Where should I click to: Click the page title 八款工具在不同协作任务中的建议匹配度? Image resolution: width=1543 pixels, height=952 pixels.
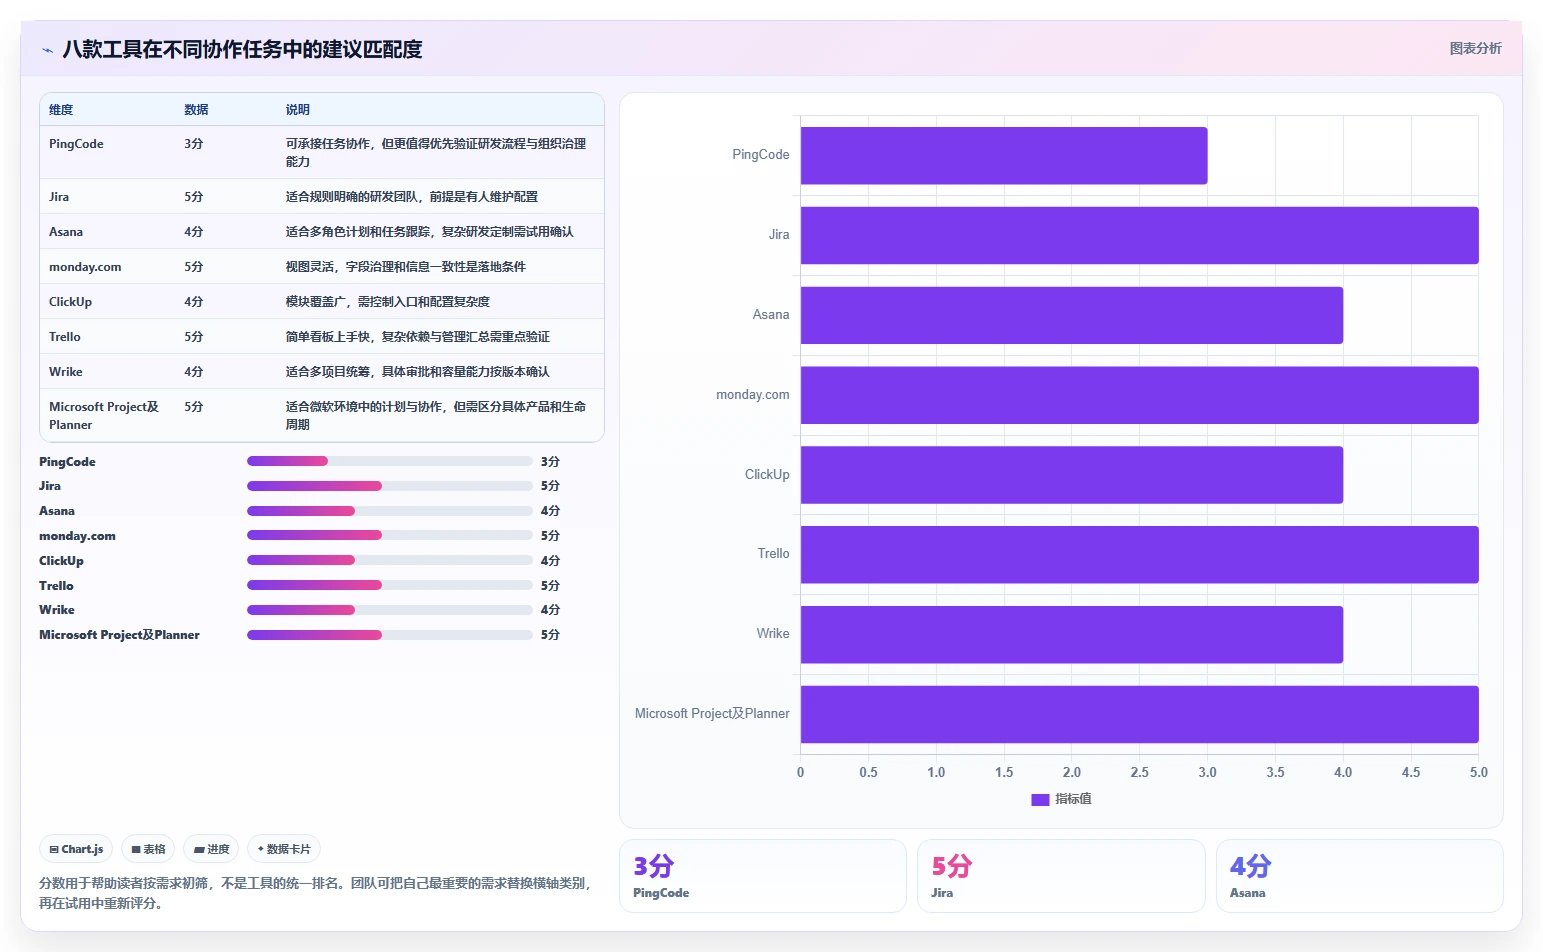click(242, 49)
